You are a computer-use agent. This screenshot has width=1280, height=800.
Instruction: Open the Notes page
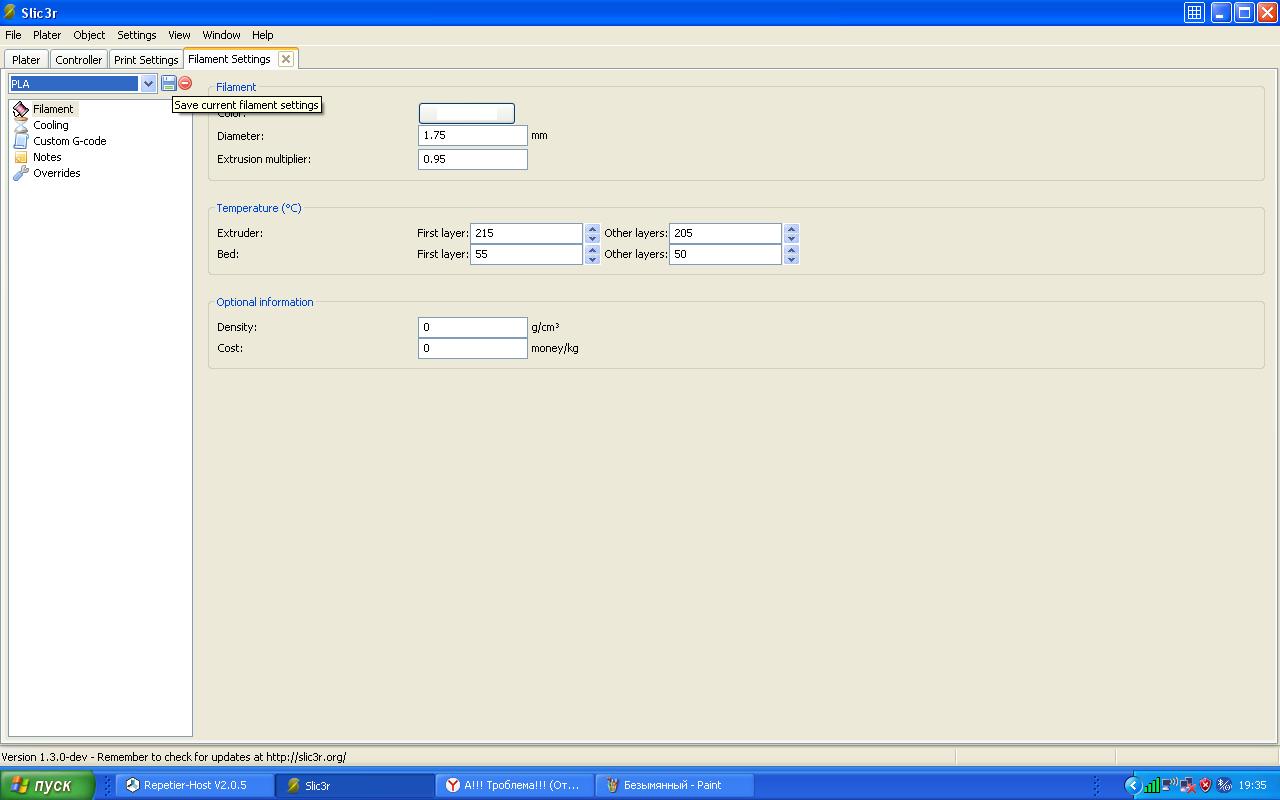pyautogui.click(x=47, y=157)
